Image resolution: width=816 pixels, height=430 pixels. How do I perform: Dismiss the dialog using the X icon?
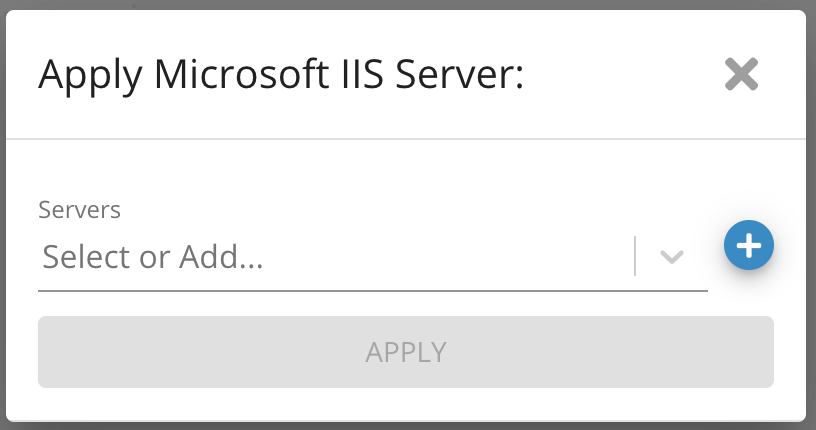coord(741,75)
